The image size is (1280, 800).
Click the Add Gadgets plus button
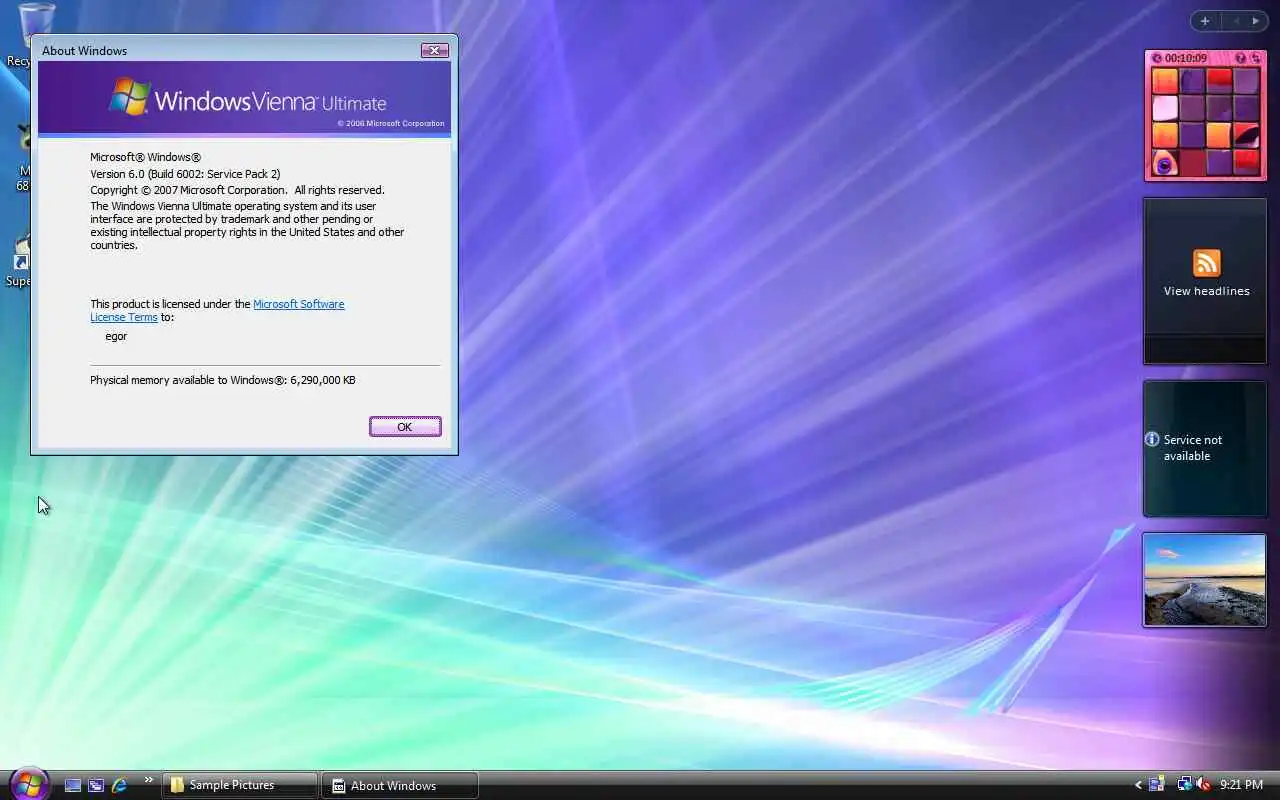(x=1205, y=21)
